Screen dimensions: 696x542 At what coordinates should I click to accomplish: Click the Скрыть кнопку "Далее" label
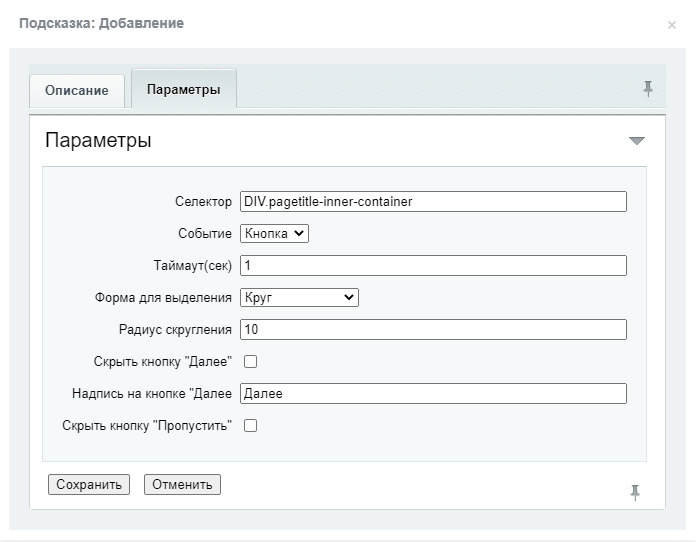pyautogui.click(x=162, y=361)
